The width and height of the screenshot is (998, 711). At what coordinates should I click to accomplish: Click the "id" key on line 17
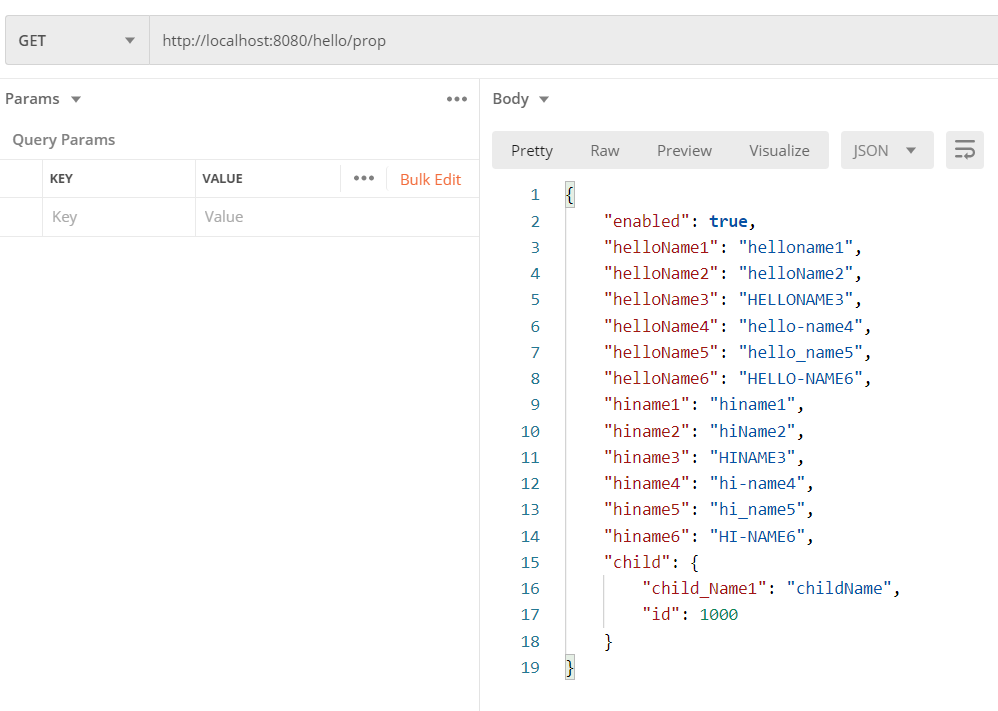[661, 615]
